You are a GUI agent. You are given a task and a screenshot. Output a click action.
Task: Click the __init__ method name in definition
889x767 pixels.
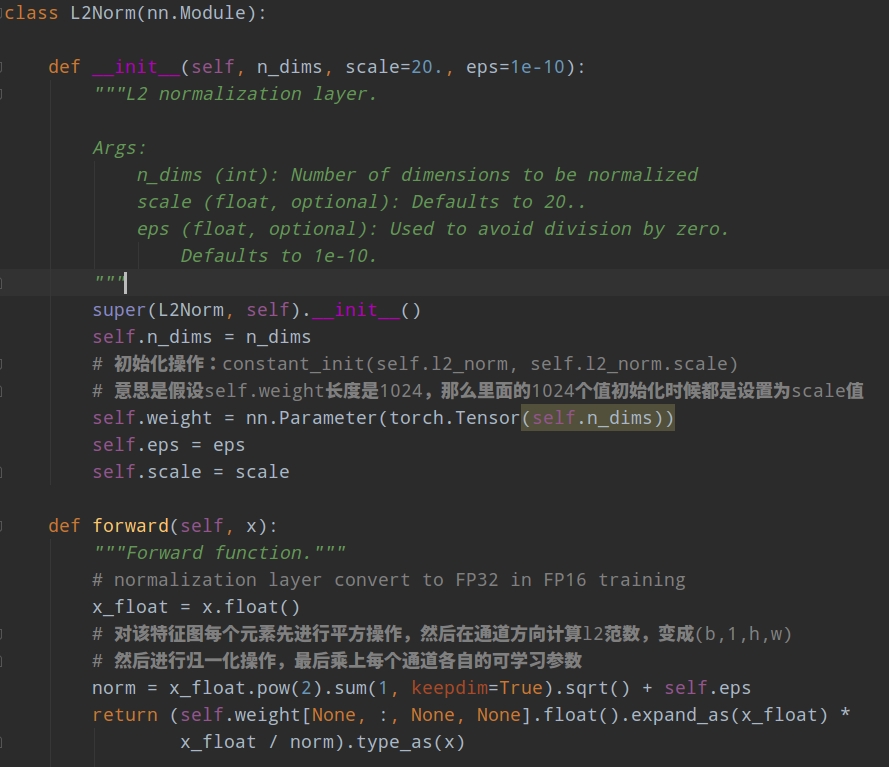pyautogui.click(x=136, y=68)
